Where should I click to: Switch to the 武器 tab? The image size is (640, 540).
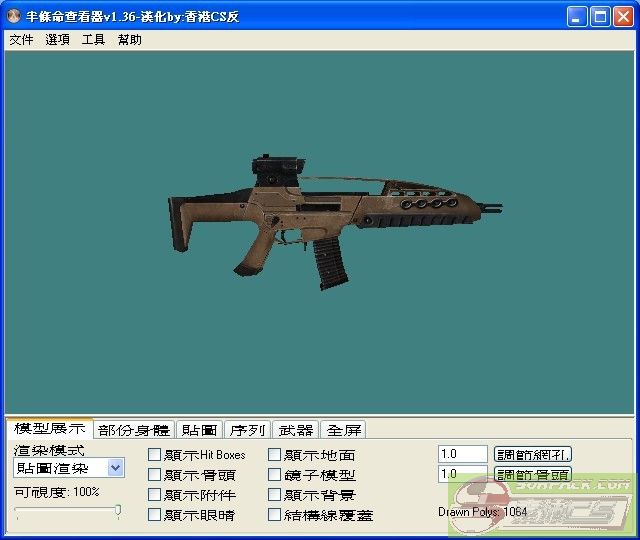point(296,430)
